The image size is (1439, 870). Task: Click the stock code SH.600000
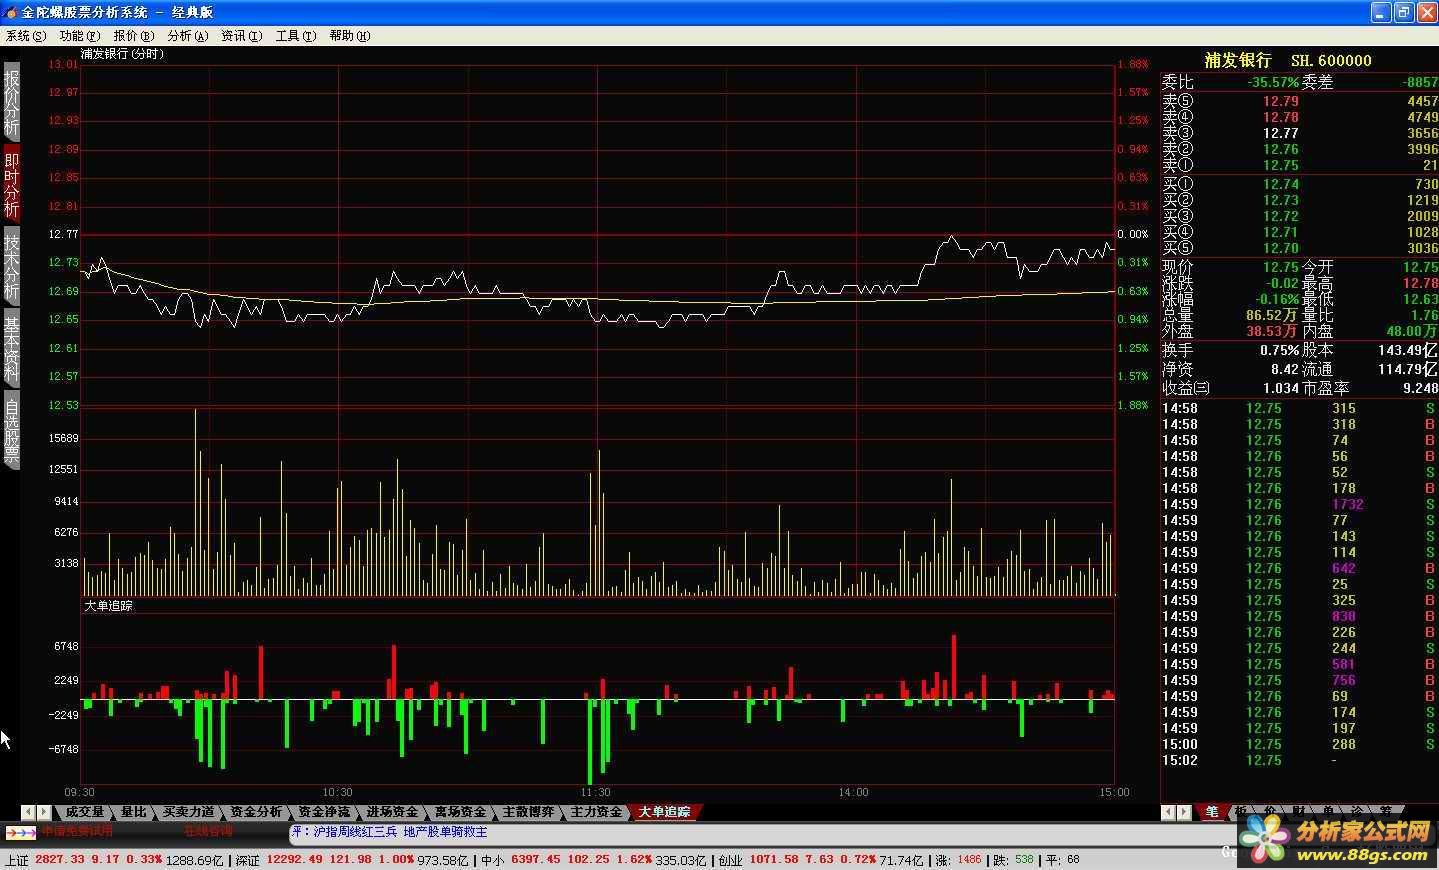click(x=1331, y=61)
